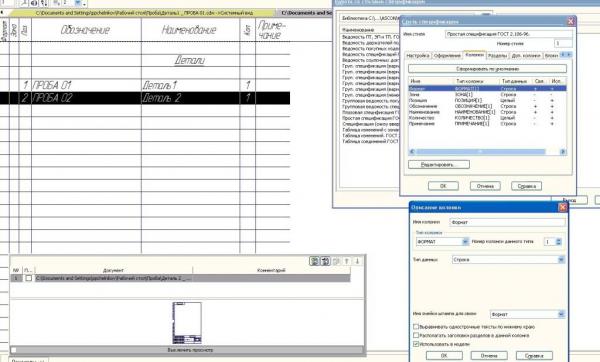The width and height of the screenshot is (600, 362).
Task: Enable 'Выравнивать однострочные тексты по нижнему краю' checkbox
Action: coord(416,327)
